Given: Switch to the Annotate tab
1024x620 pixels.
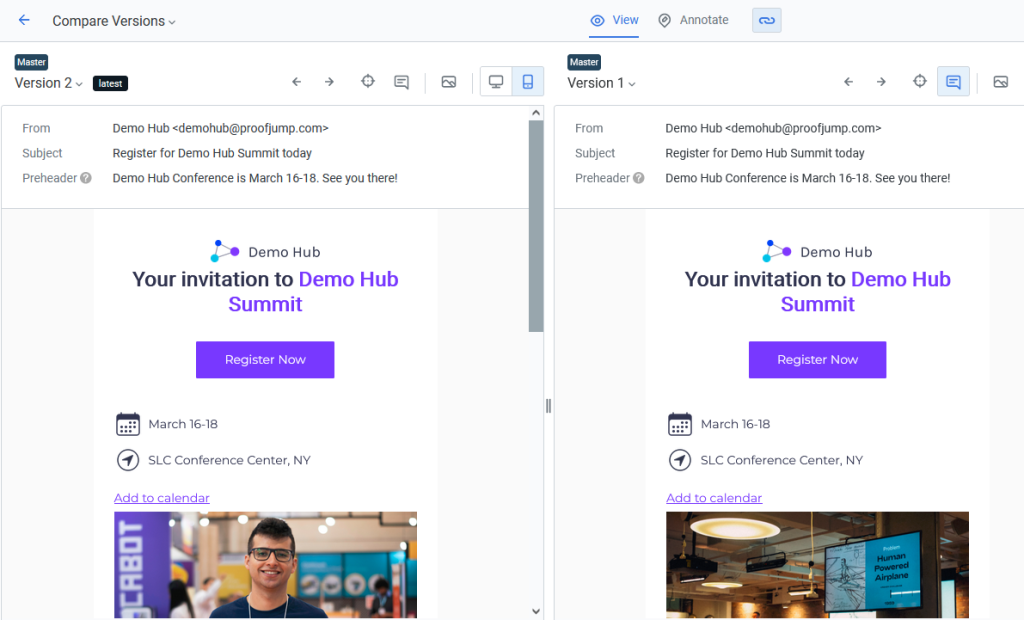Looking at the screenshot, I should [693, 20].
